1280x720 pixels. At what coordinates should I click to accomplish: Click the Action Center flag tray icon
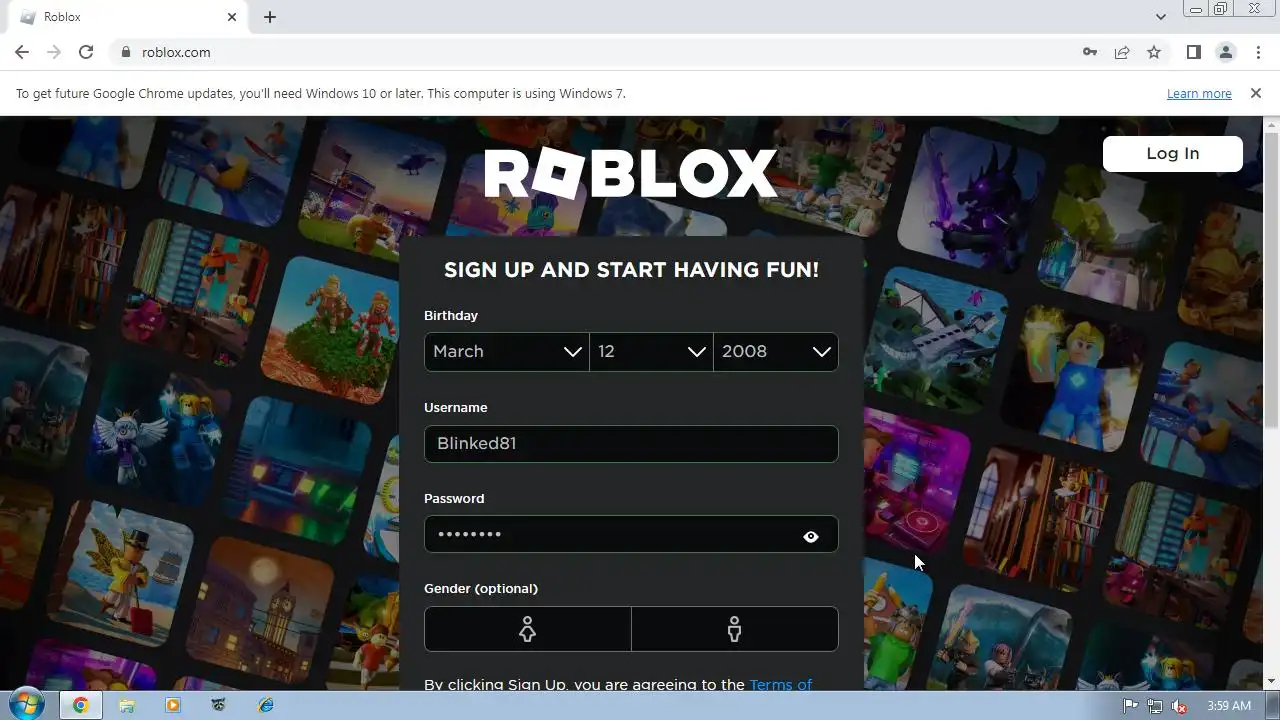pyautogui.click(x=1131, y=705)
